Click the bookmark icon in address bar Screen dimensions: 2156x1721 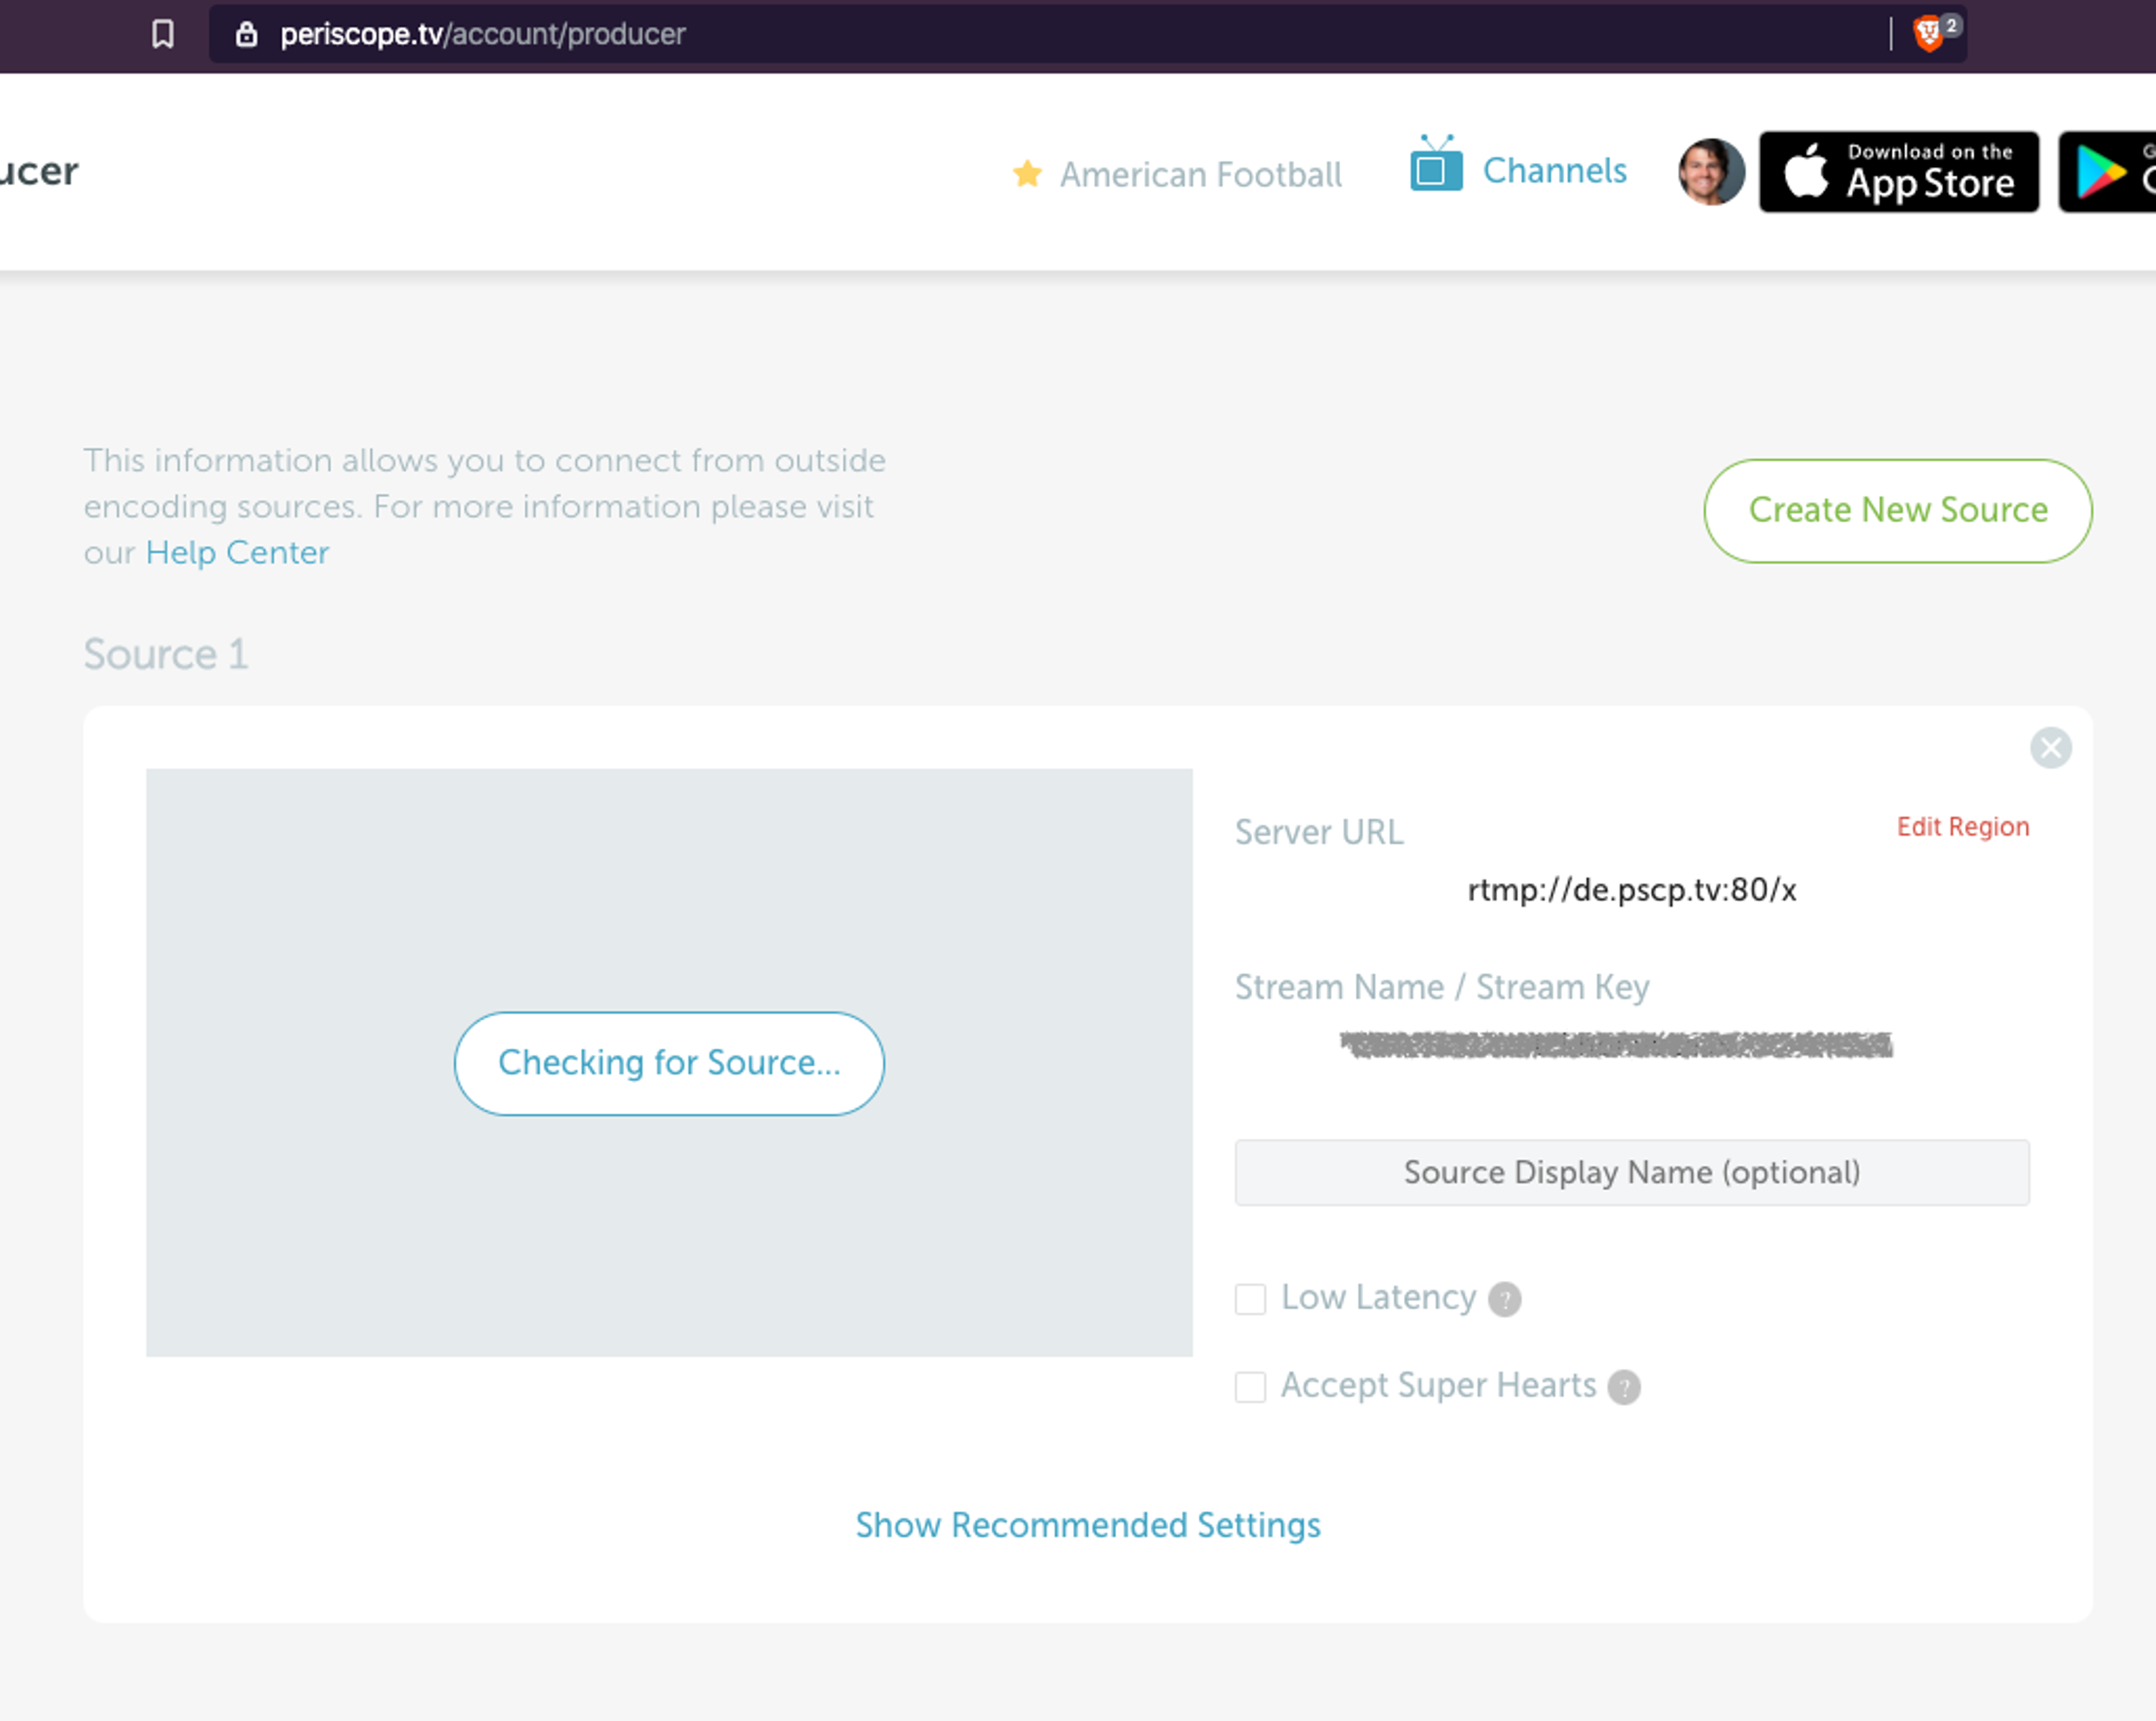tap(163, 34)
